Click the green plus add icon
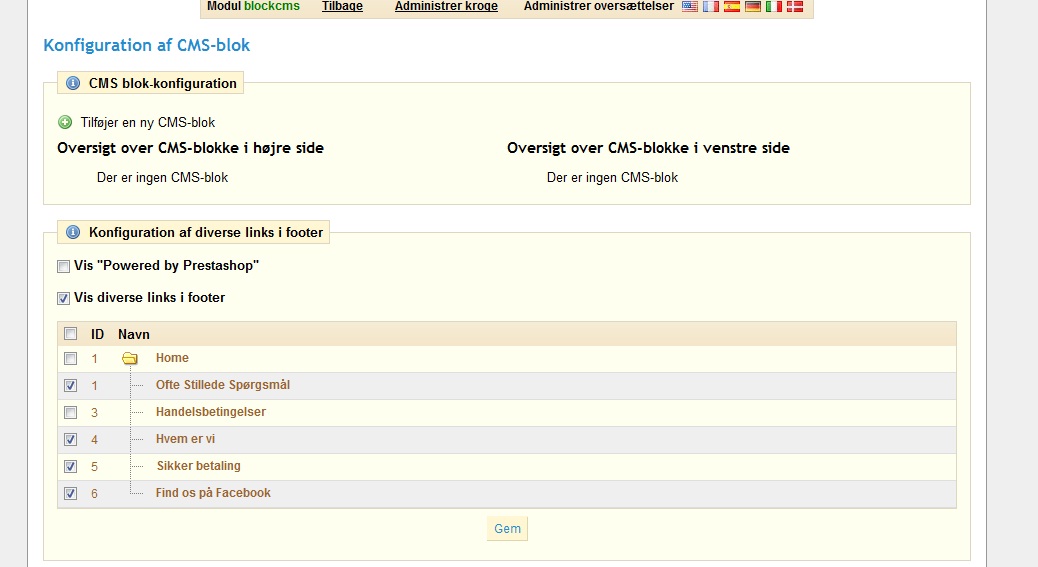Viewport: 1038px width, 567px height. tap(66, 123)
